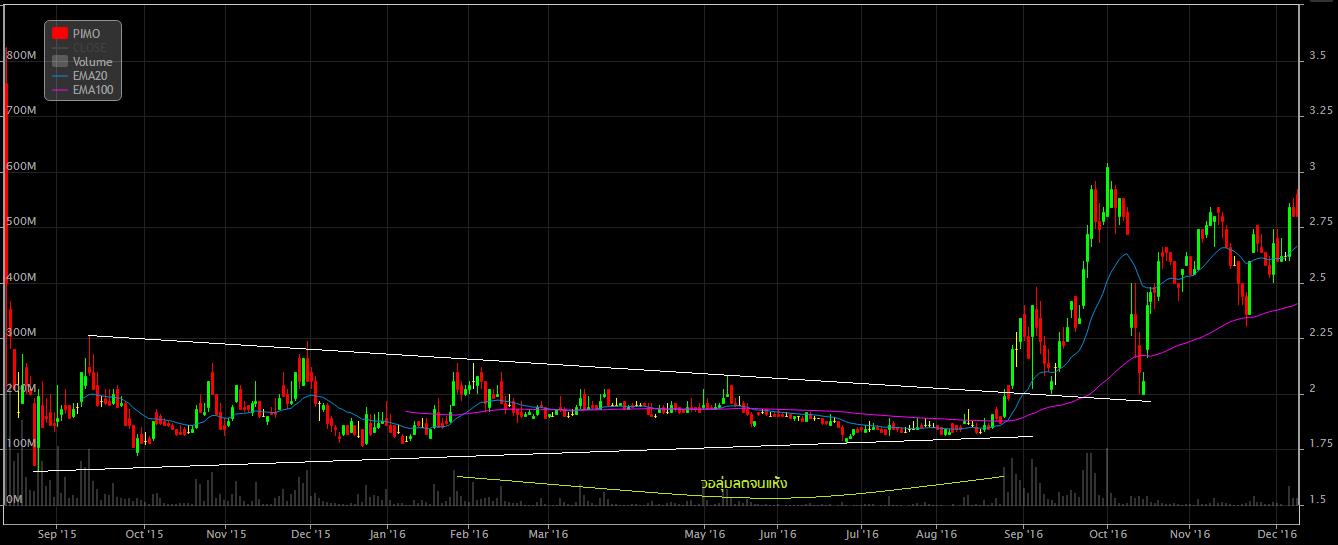Click the Nov '15 date label
The image size is (1338, 545).
(227, 535)
